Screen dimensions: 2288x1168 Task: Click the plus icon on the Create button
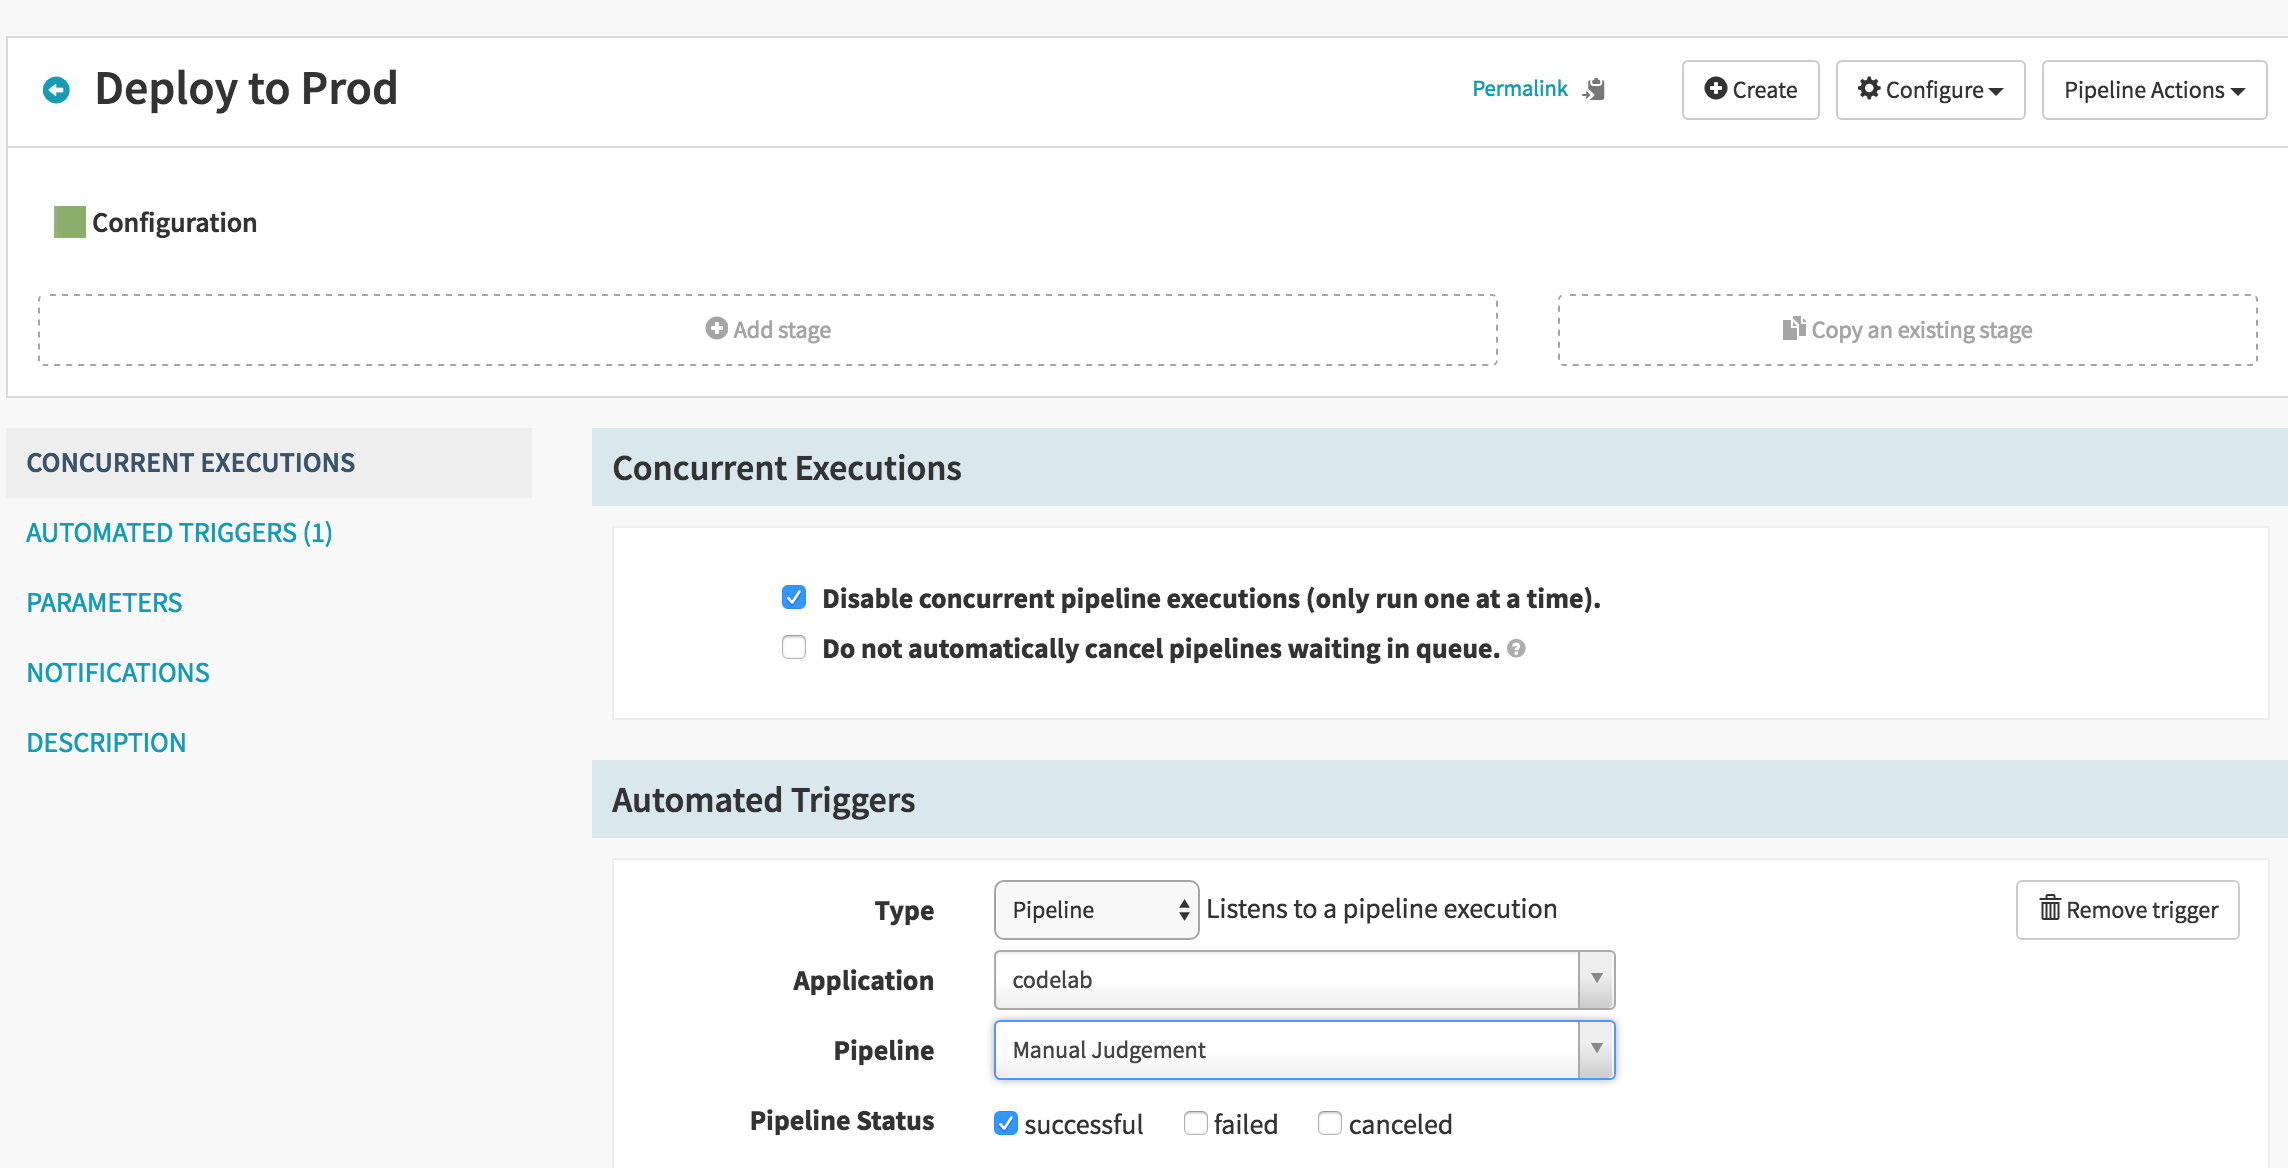tap(1715, 89)
